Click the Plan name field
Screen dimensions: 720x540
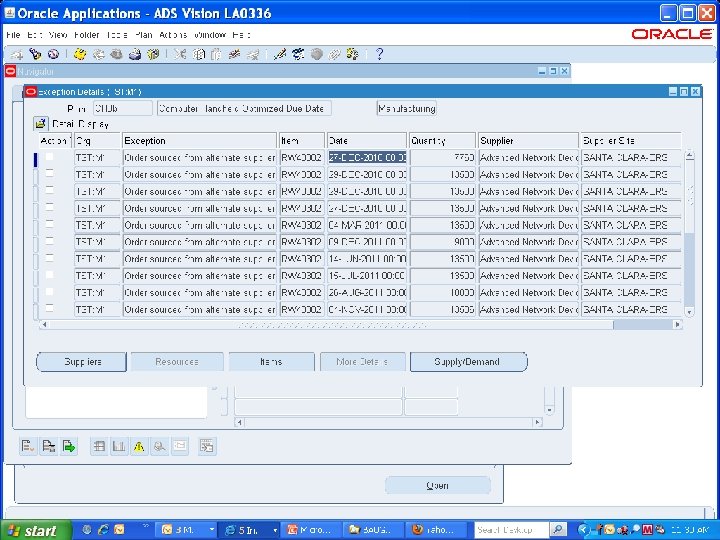[123, 109]
